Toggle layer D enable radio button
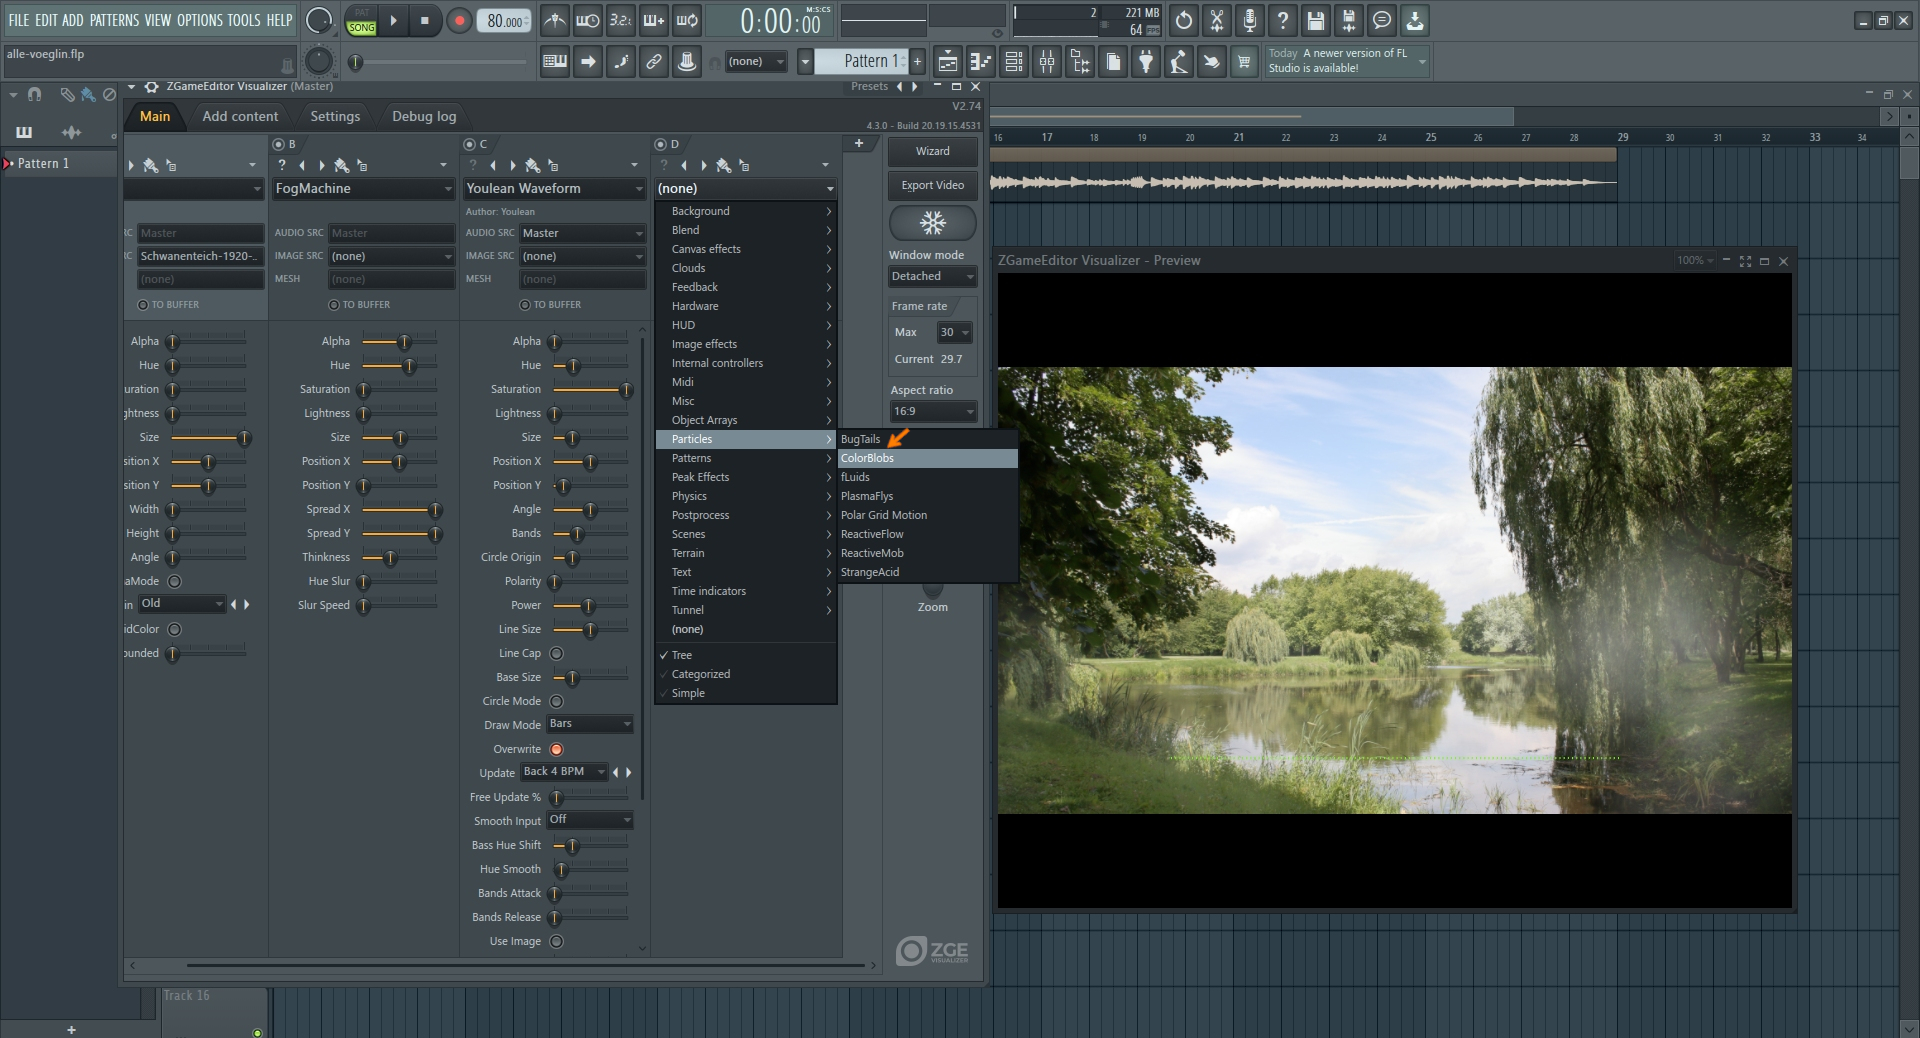This screenshot has width=1920, height=1038. tap(661, 144)
